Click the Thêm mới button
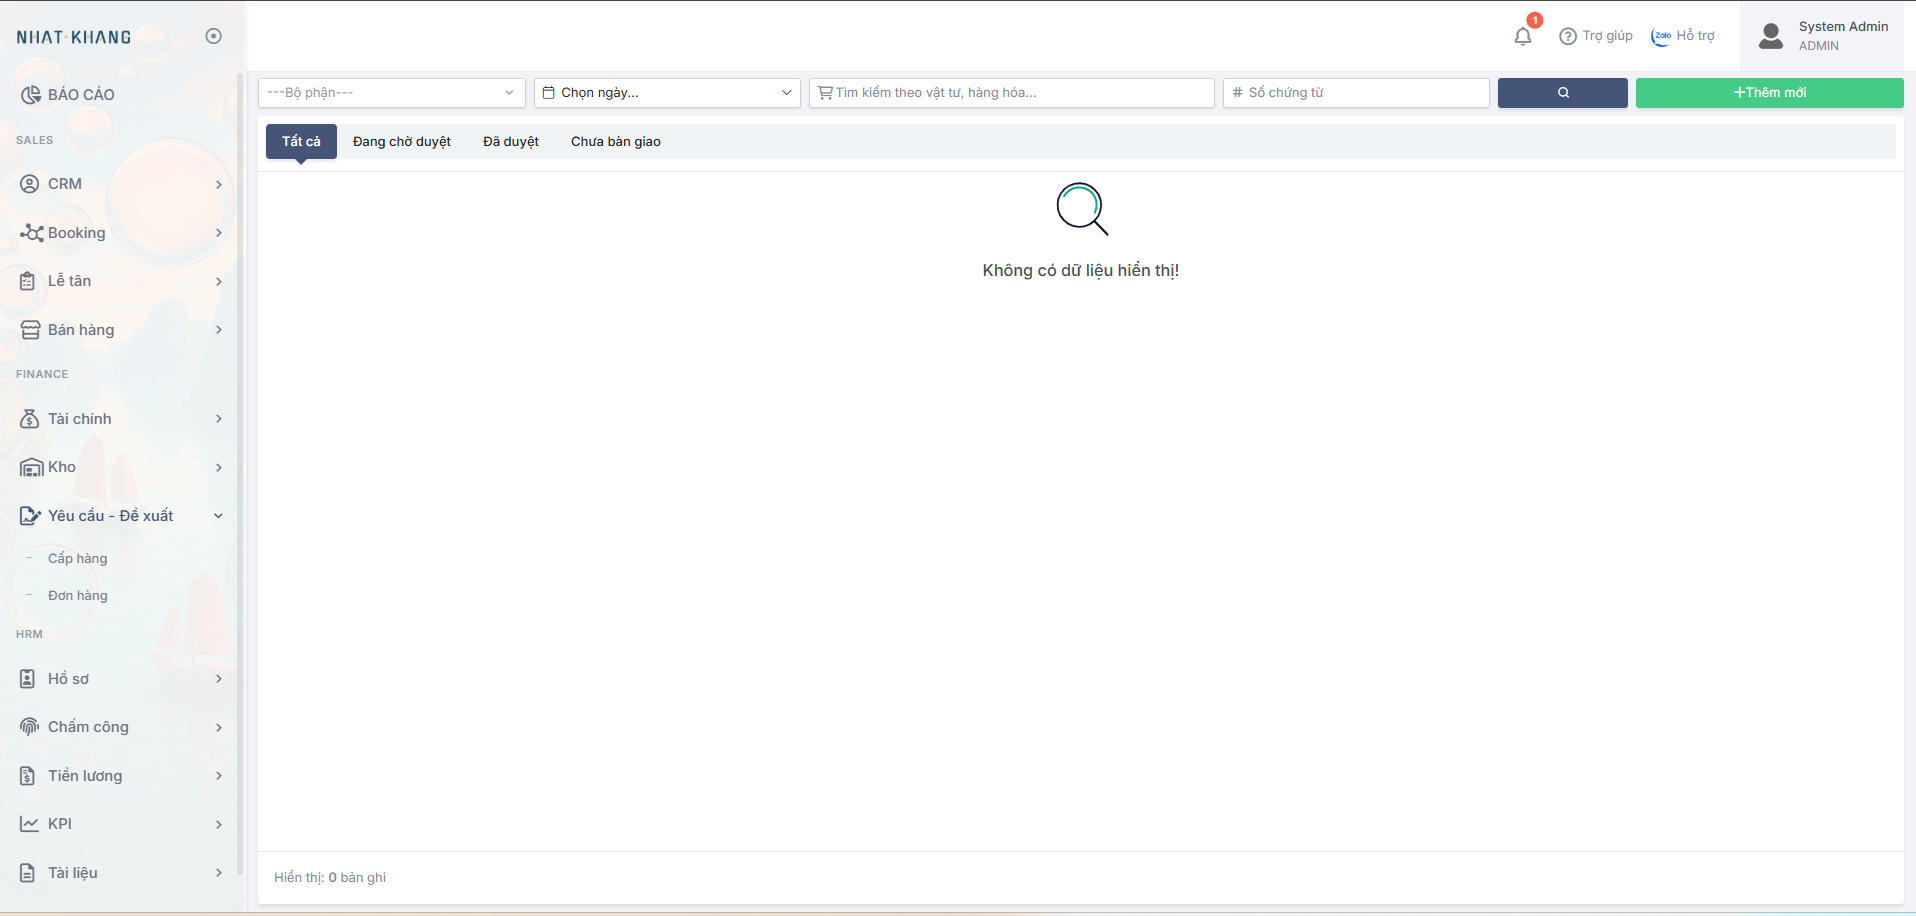1916x916 pixels. pos(1768,93)
